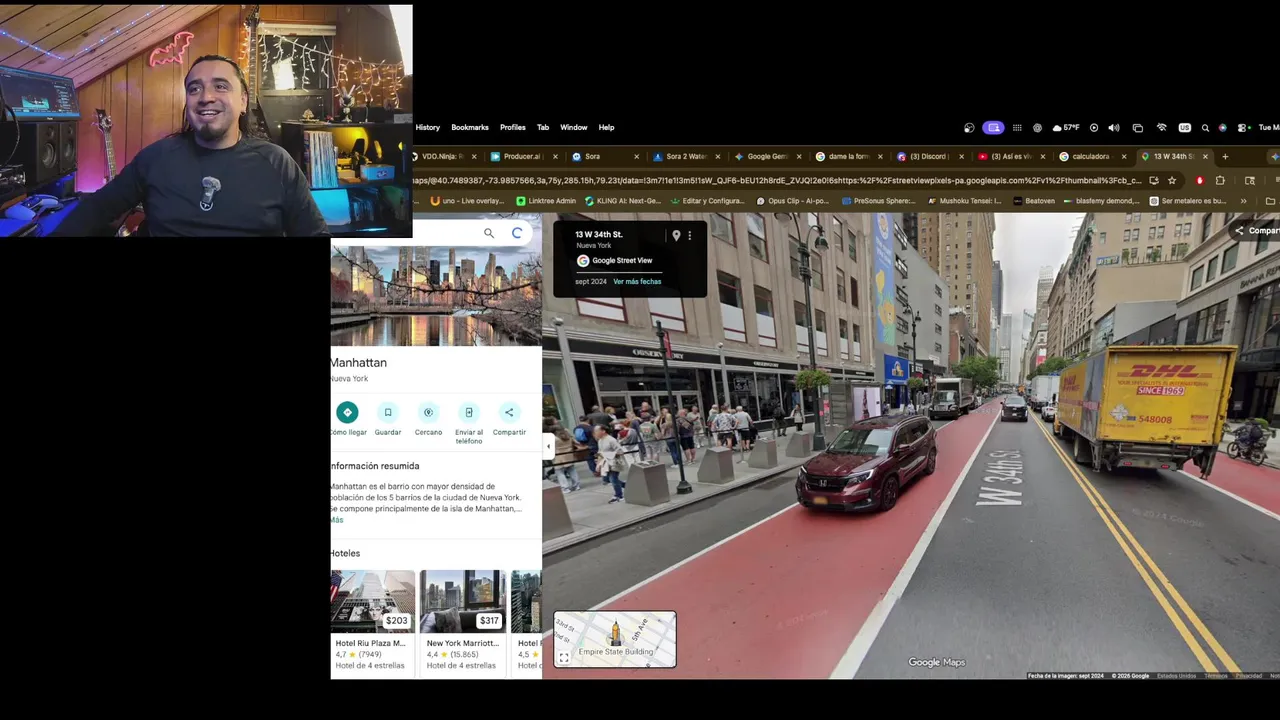Open the three-dot menu on Street View card
Image resolution: width=1280 pixels, height=720 pixels.
click(x=689, y=236)
